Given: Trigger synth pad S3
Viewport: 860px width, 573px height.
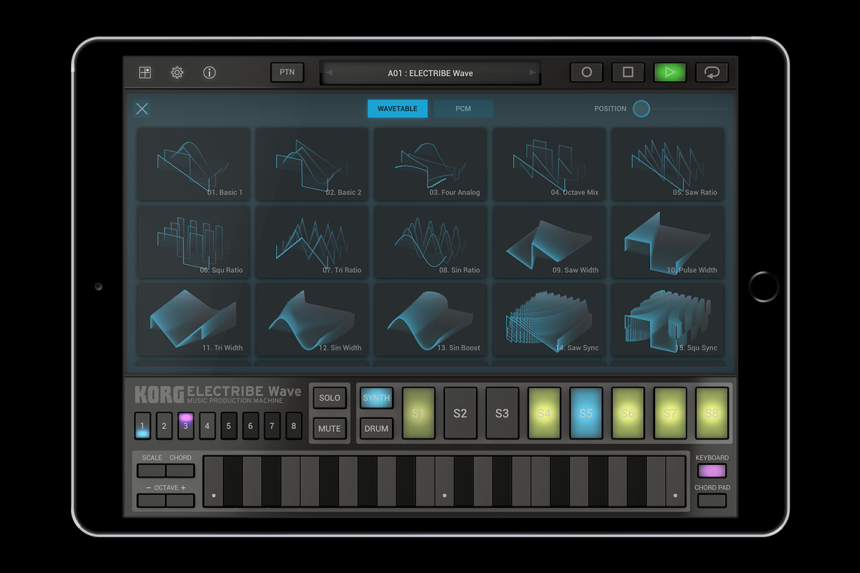Looking at the screenshot, I should [x=502, y=413].
